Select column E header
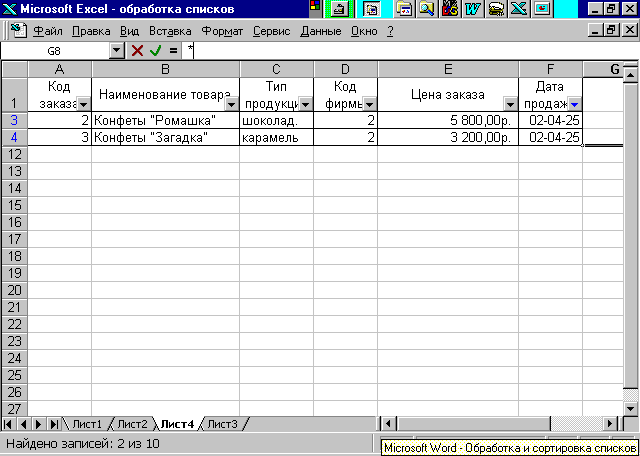Viewport: 640px width, 456px height. (448, 69)
